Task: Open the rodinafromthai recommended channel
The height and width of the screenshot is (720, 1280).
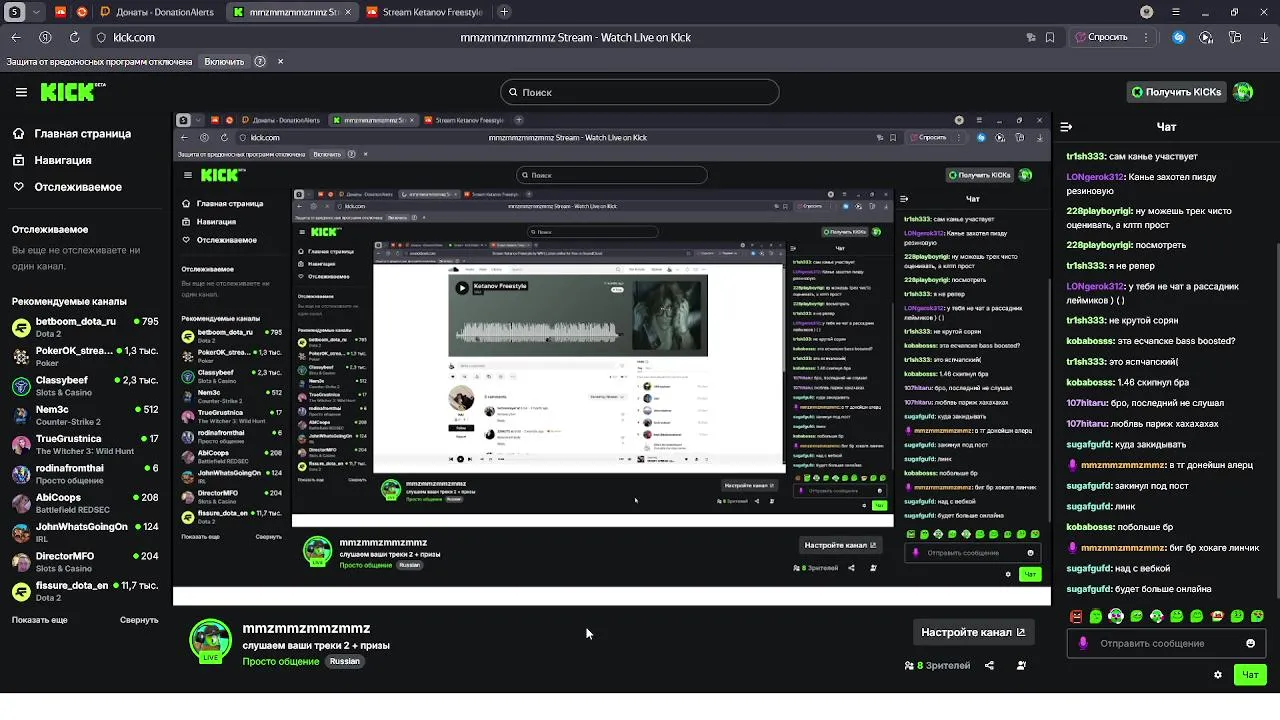Action: (85, 473)
